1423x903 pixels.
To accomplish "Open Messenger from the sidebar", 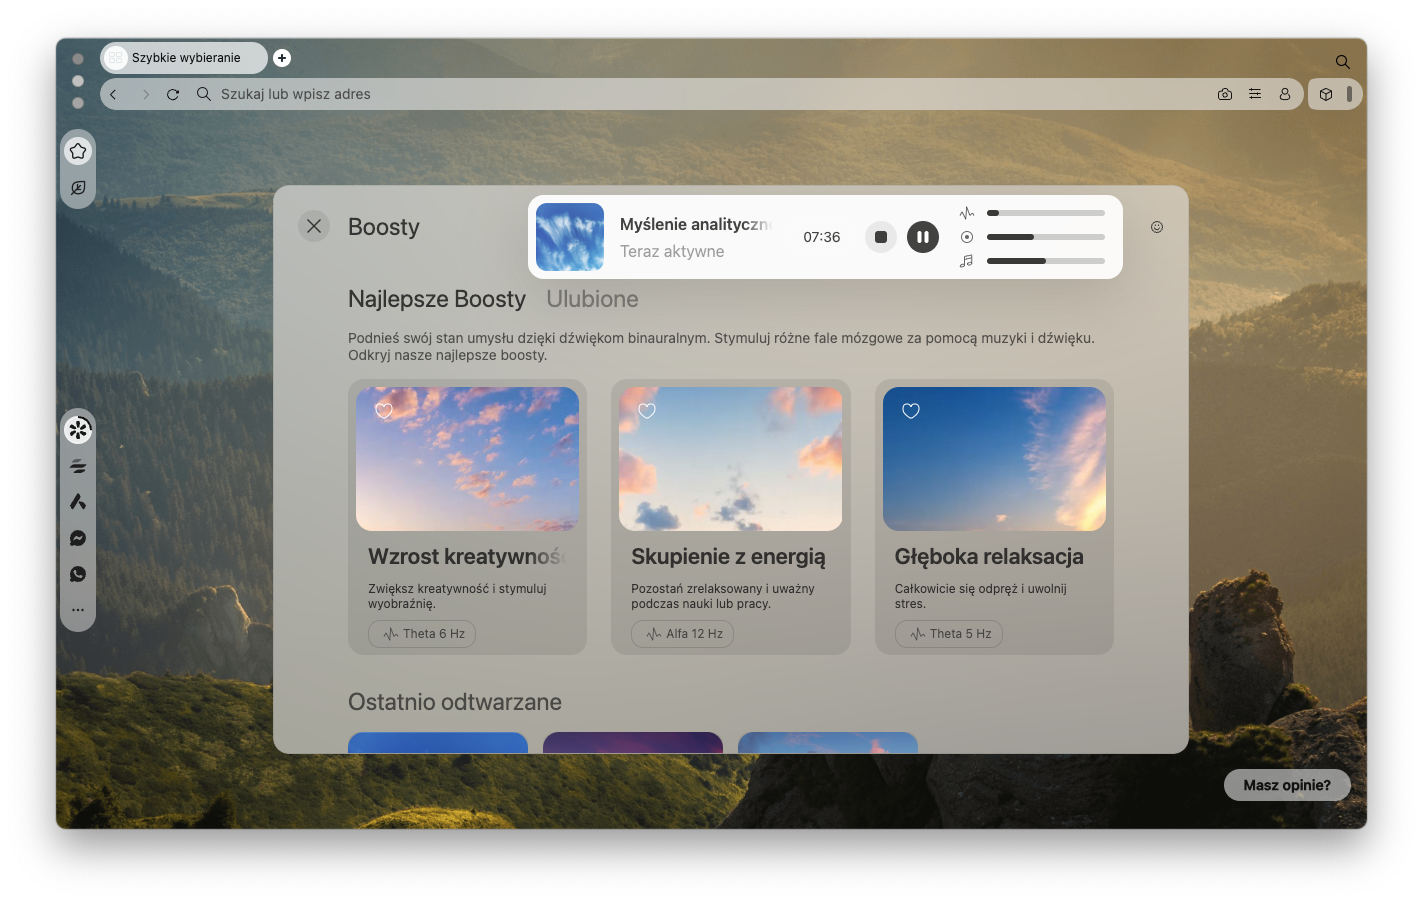I will click(78, 538).
